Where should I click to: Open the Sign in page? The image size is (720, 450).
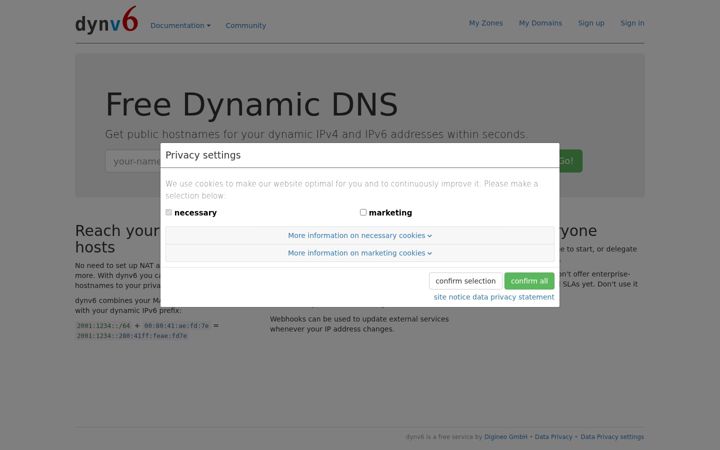point(632,23)
